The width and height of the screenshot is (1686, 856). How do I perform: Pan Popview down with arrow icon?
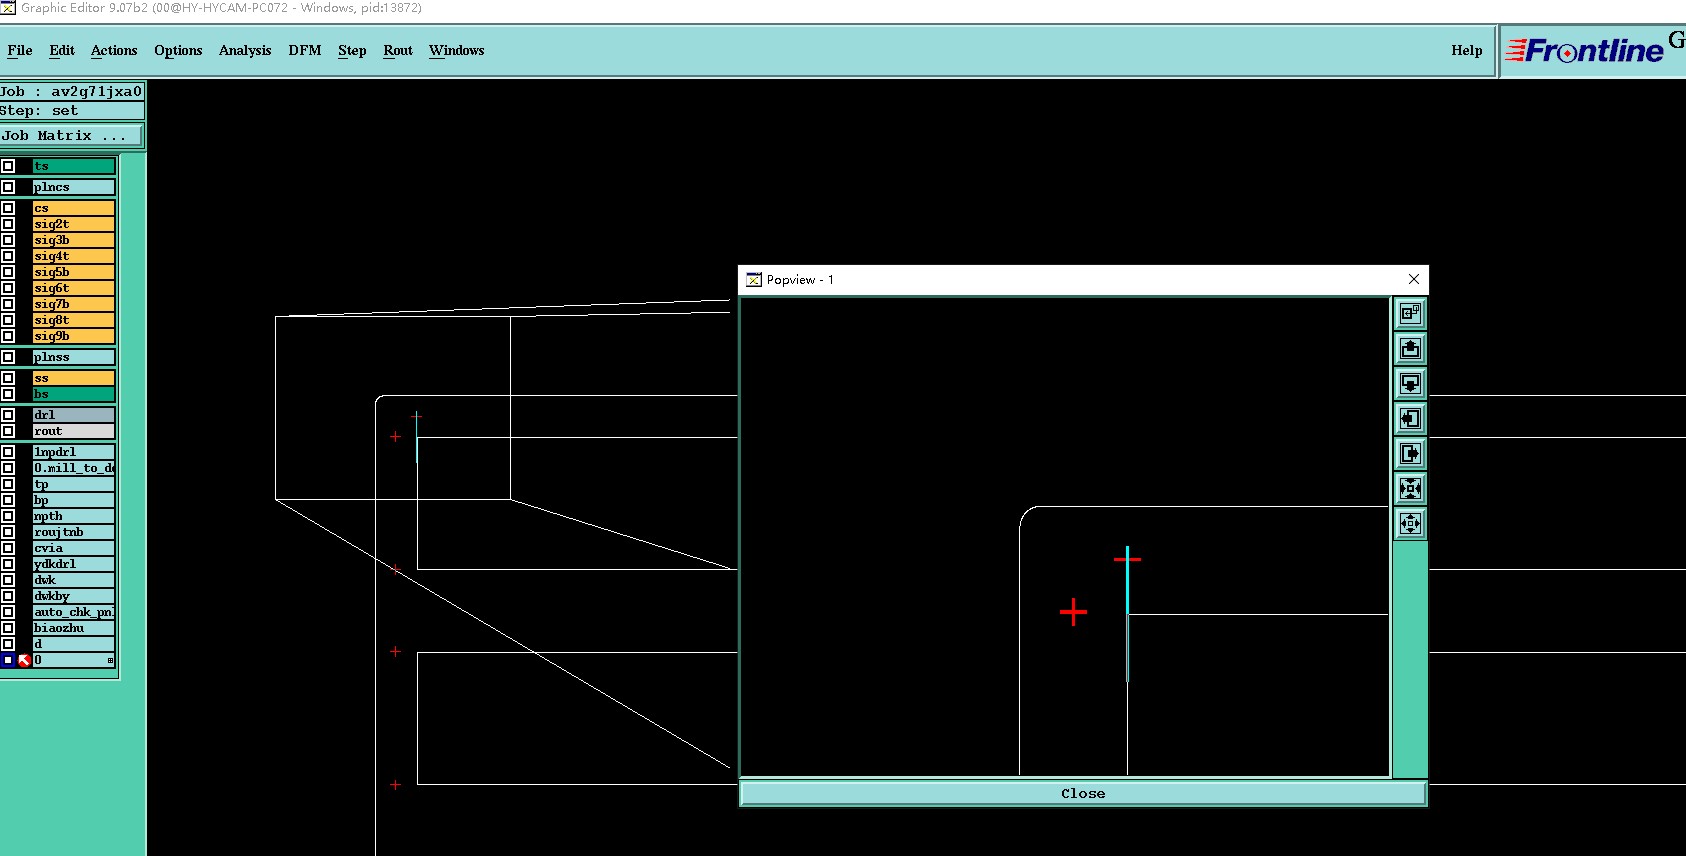tap(1410, 383)
